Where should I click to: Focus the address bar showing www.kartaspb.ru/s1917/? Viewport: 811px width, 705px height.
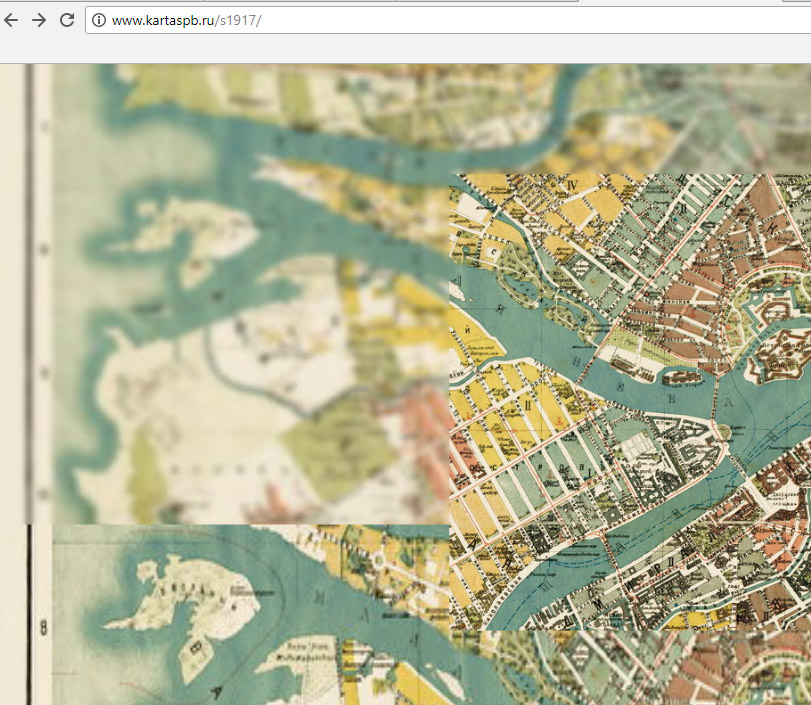click(x=448, y=20)
